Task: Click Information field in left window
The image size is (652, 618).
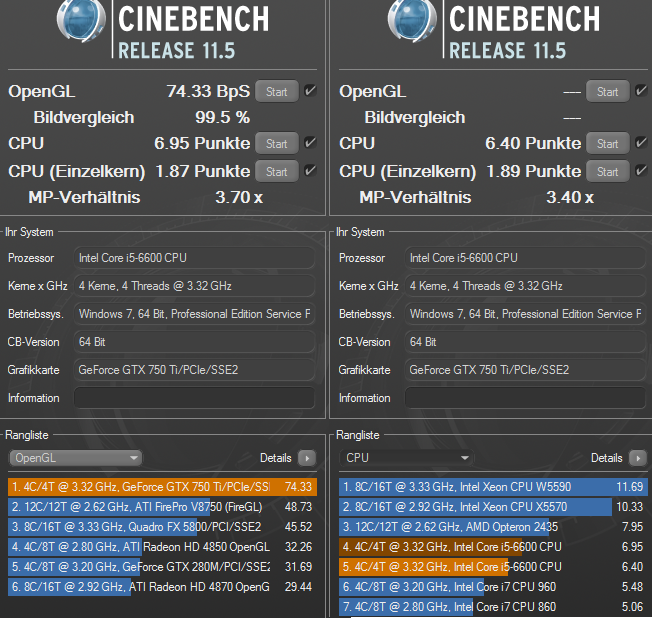Action: [x=194, y=398]
